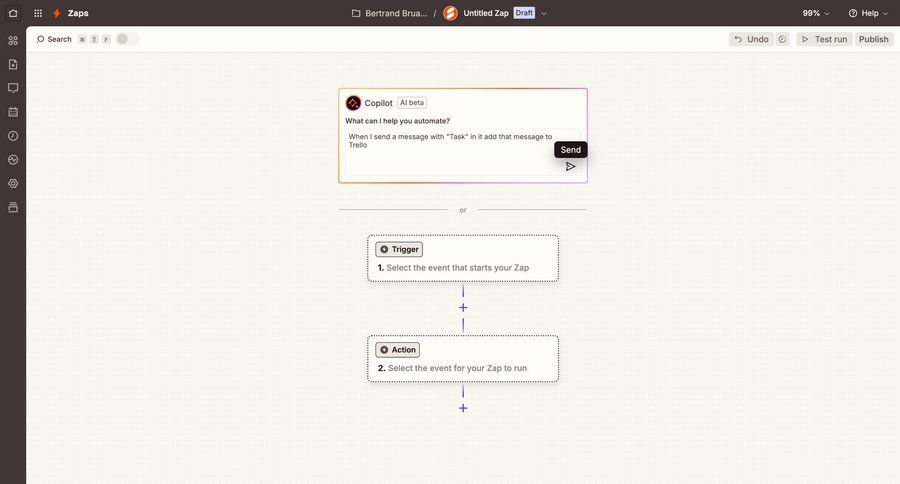Click the Draft status badge

[x=524, y=13]
